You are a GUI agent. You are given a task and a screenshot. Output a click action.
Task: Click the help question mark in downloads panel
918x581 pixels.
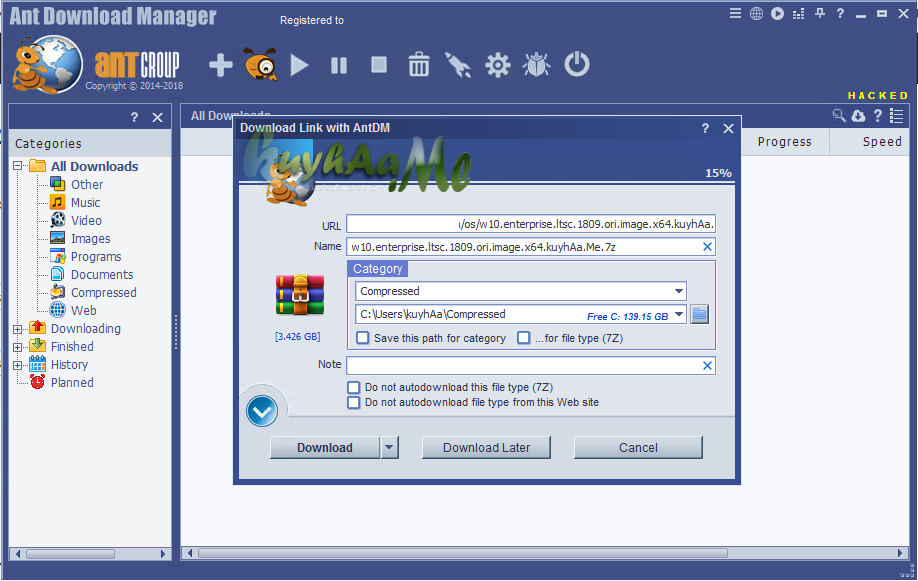[x=878, y=116]
